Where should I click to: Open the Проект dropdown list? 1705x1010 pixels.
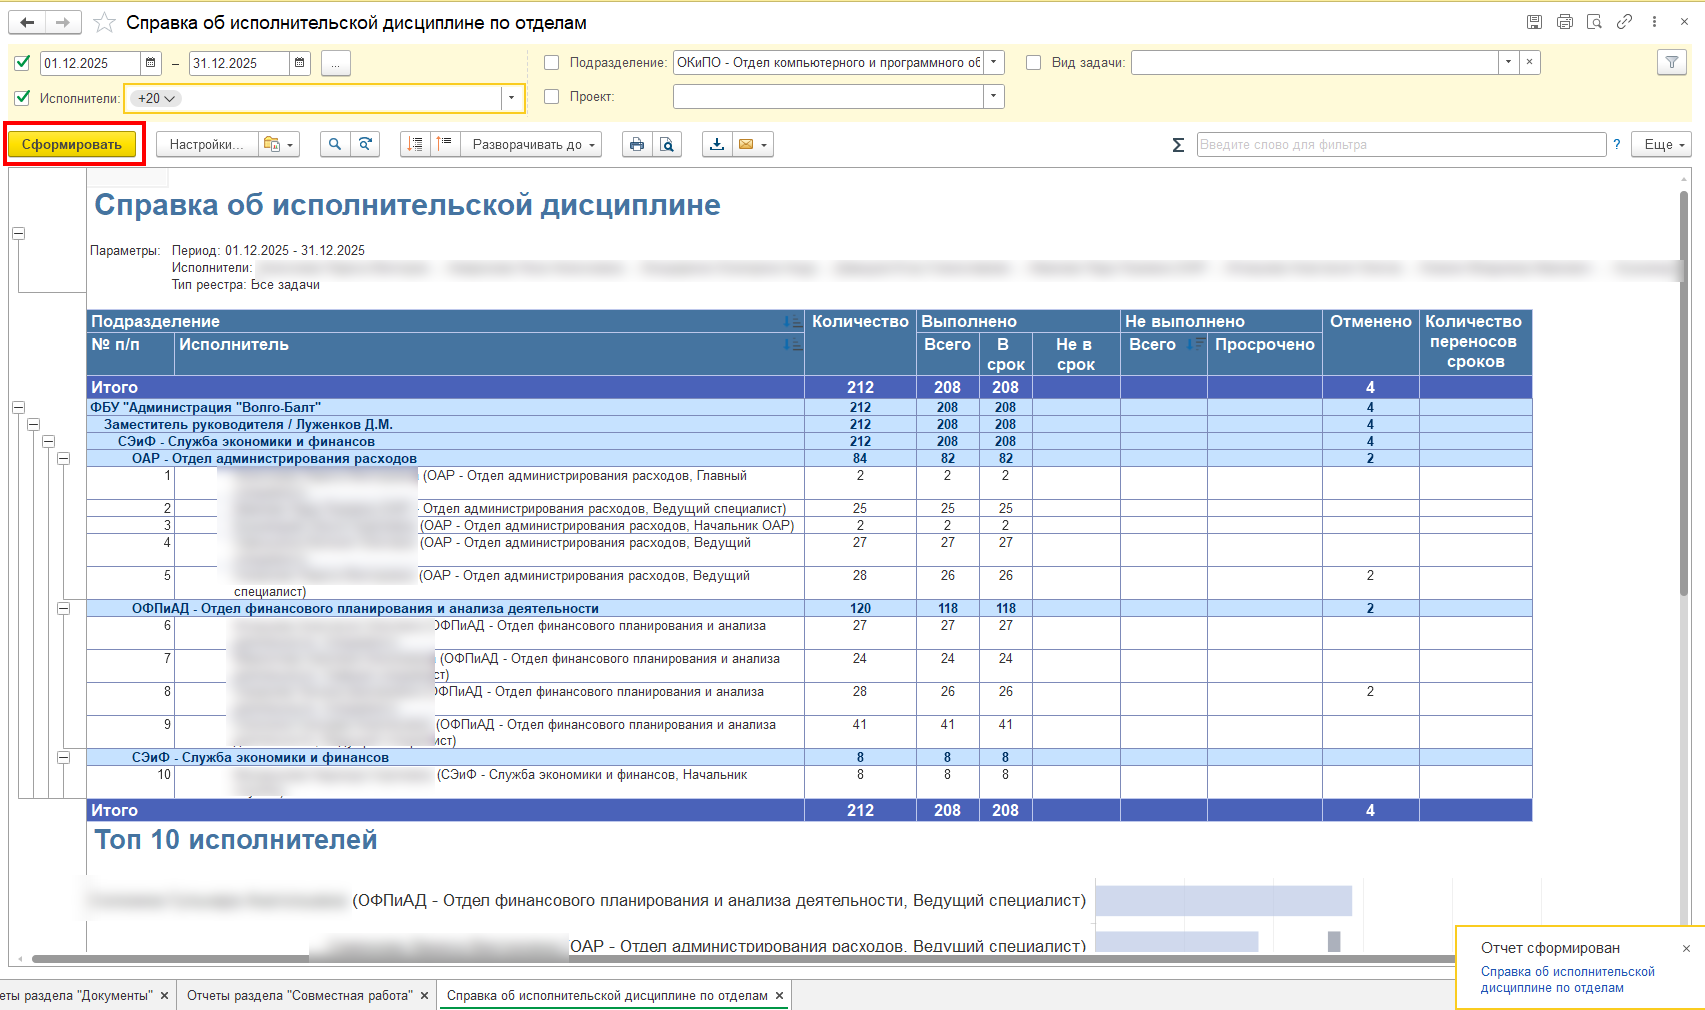(993, 97)
